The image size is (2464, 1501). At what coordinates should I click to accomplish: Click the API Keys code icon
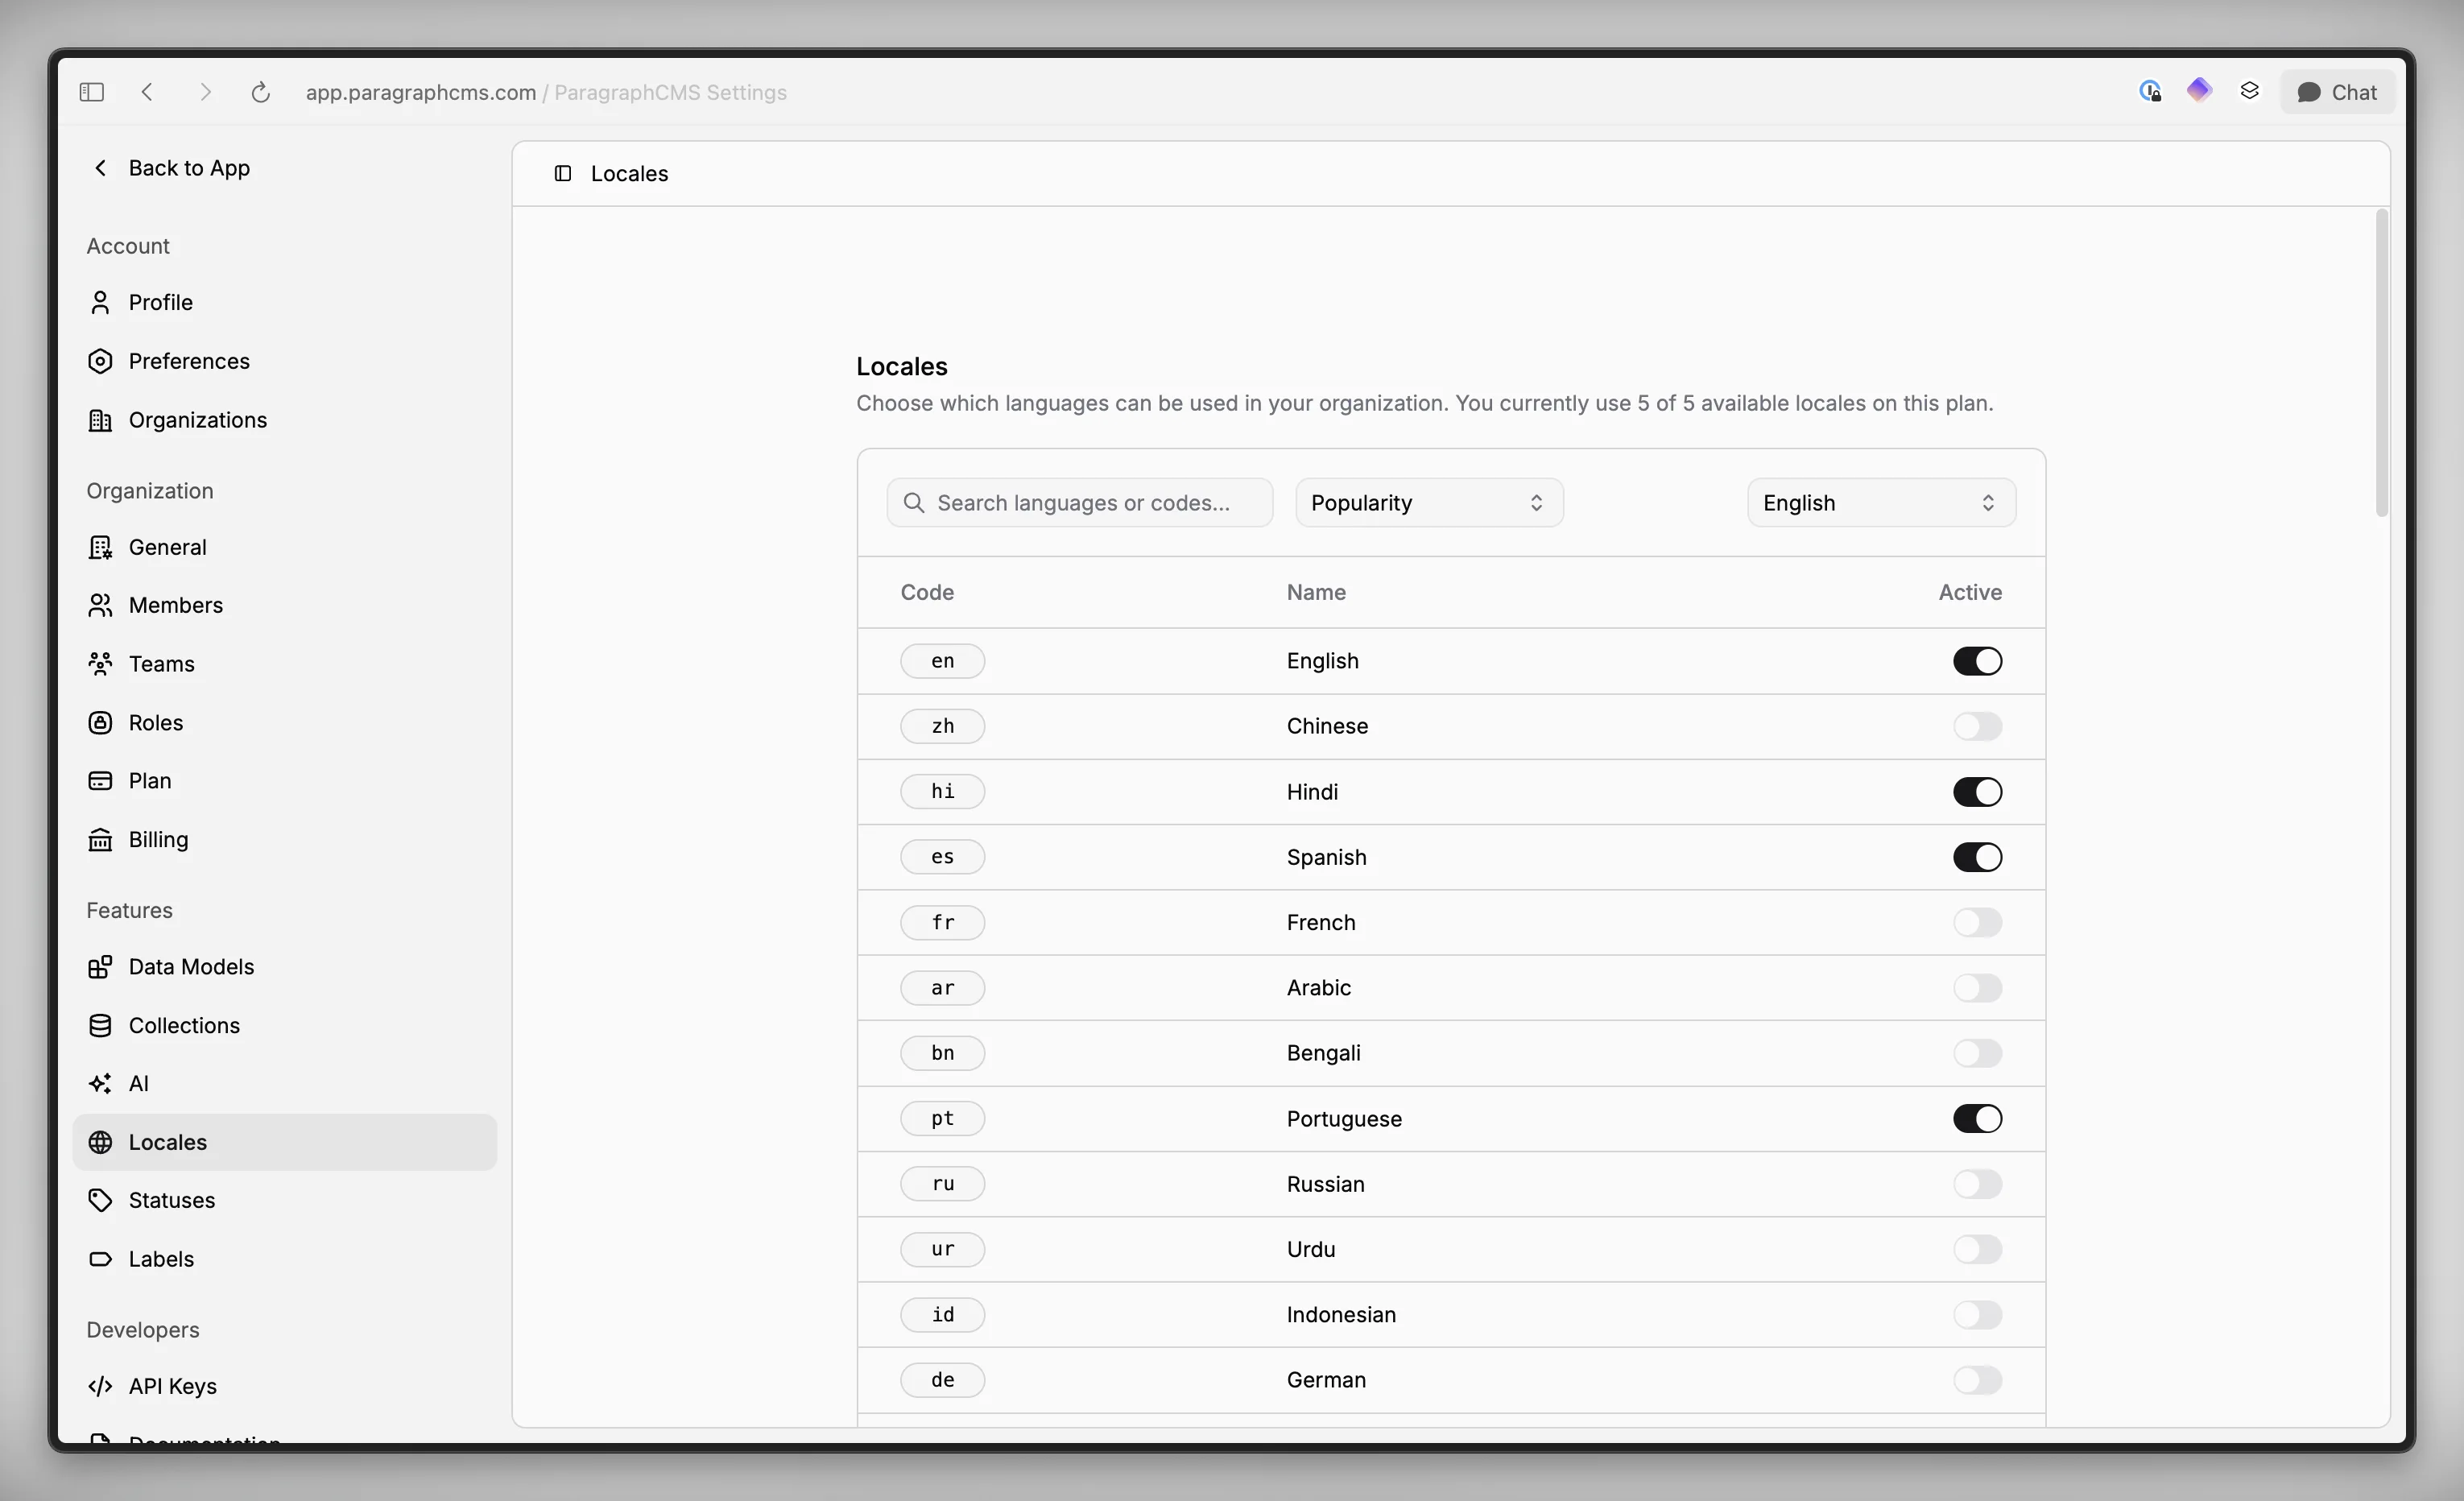100,1386
